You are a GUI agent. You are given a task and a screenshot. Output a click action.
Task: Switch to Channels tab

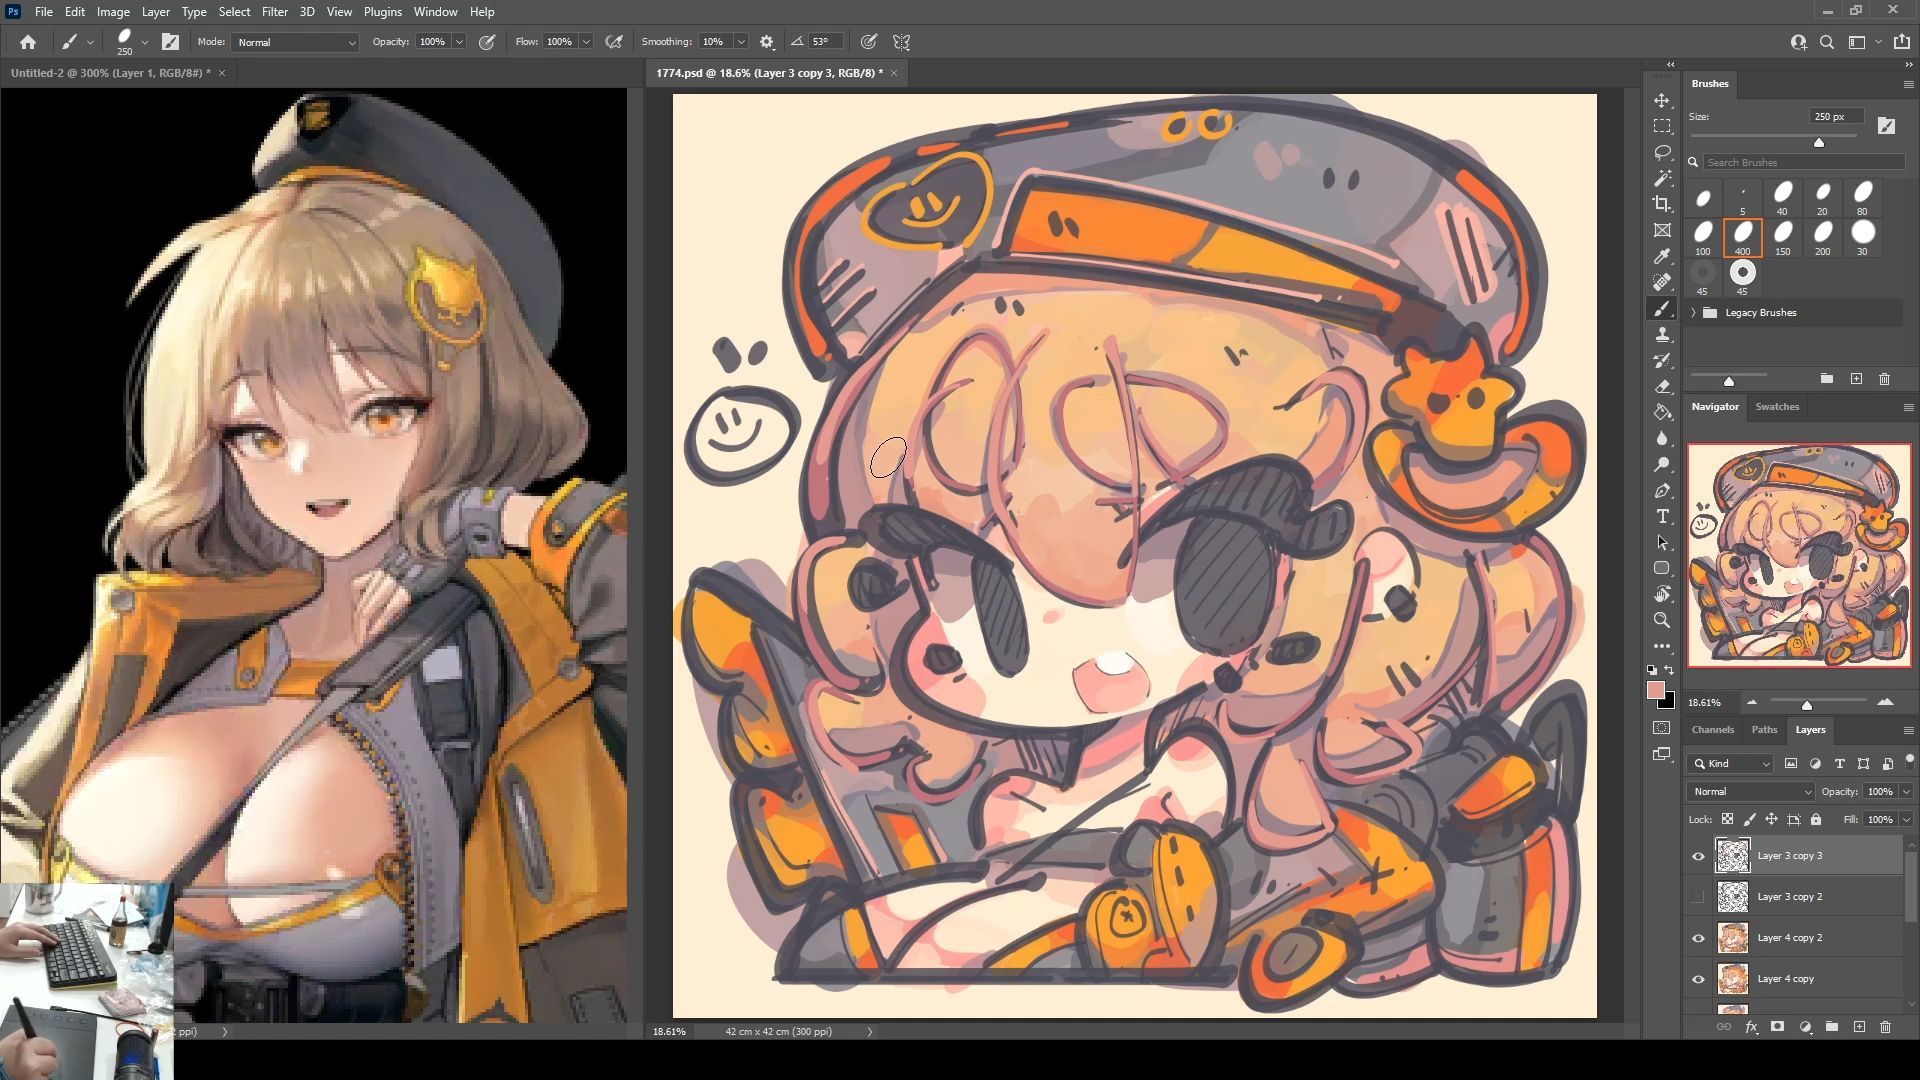(x=1712, y=730)
